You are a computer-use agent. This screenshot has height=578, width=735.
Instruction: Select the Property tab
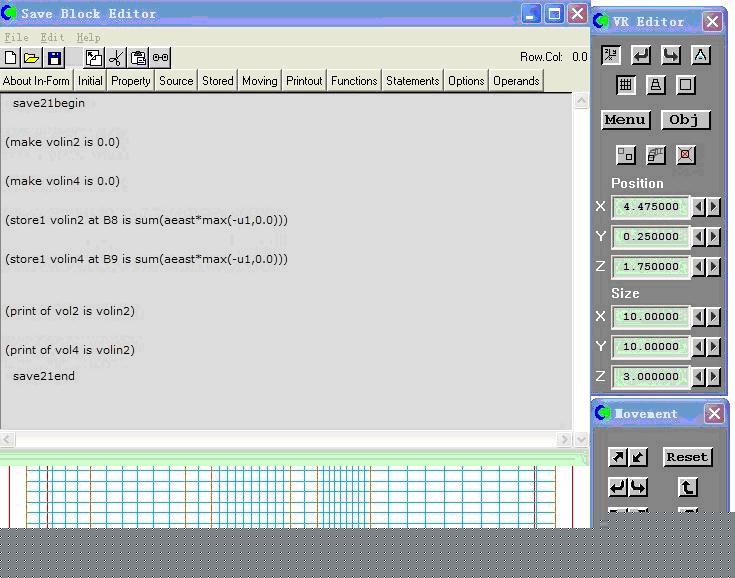131,81
